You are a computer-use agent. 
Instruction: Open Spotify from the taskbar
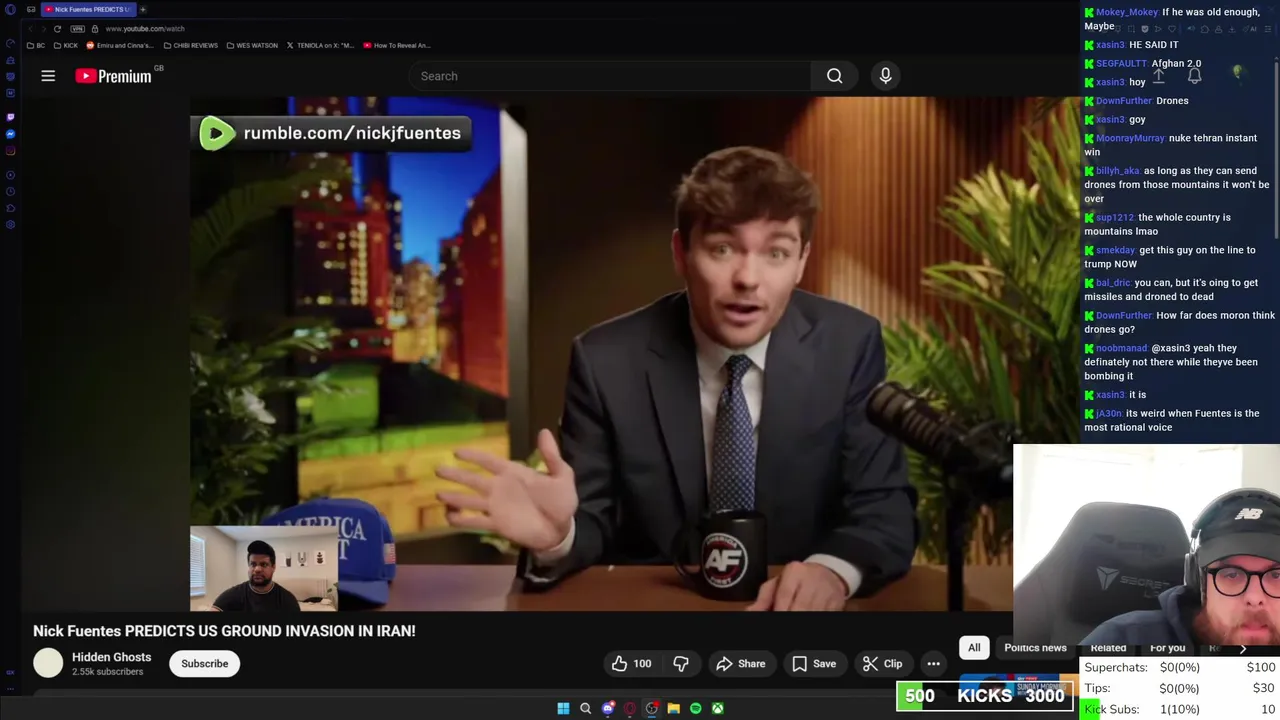tap(696, 708)
